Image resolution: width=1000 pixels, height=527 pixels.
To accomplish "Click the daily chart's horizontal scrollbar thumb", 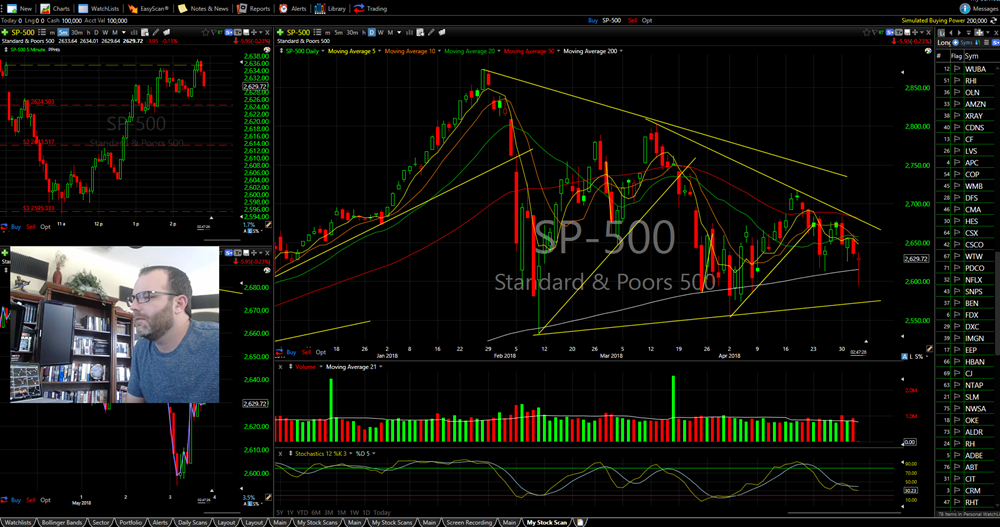I will pos(845,512).
